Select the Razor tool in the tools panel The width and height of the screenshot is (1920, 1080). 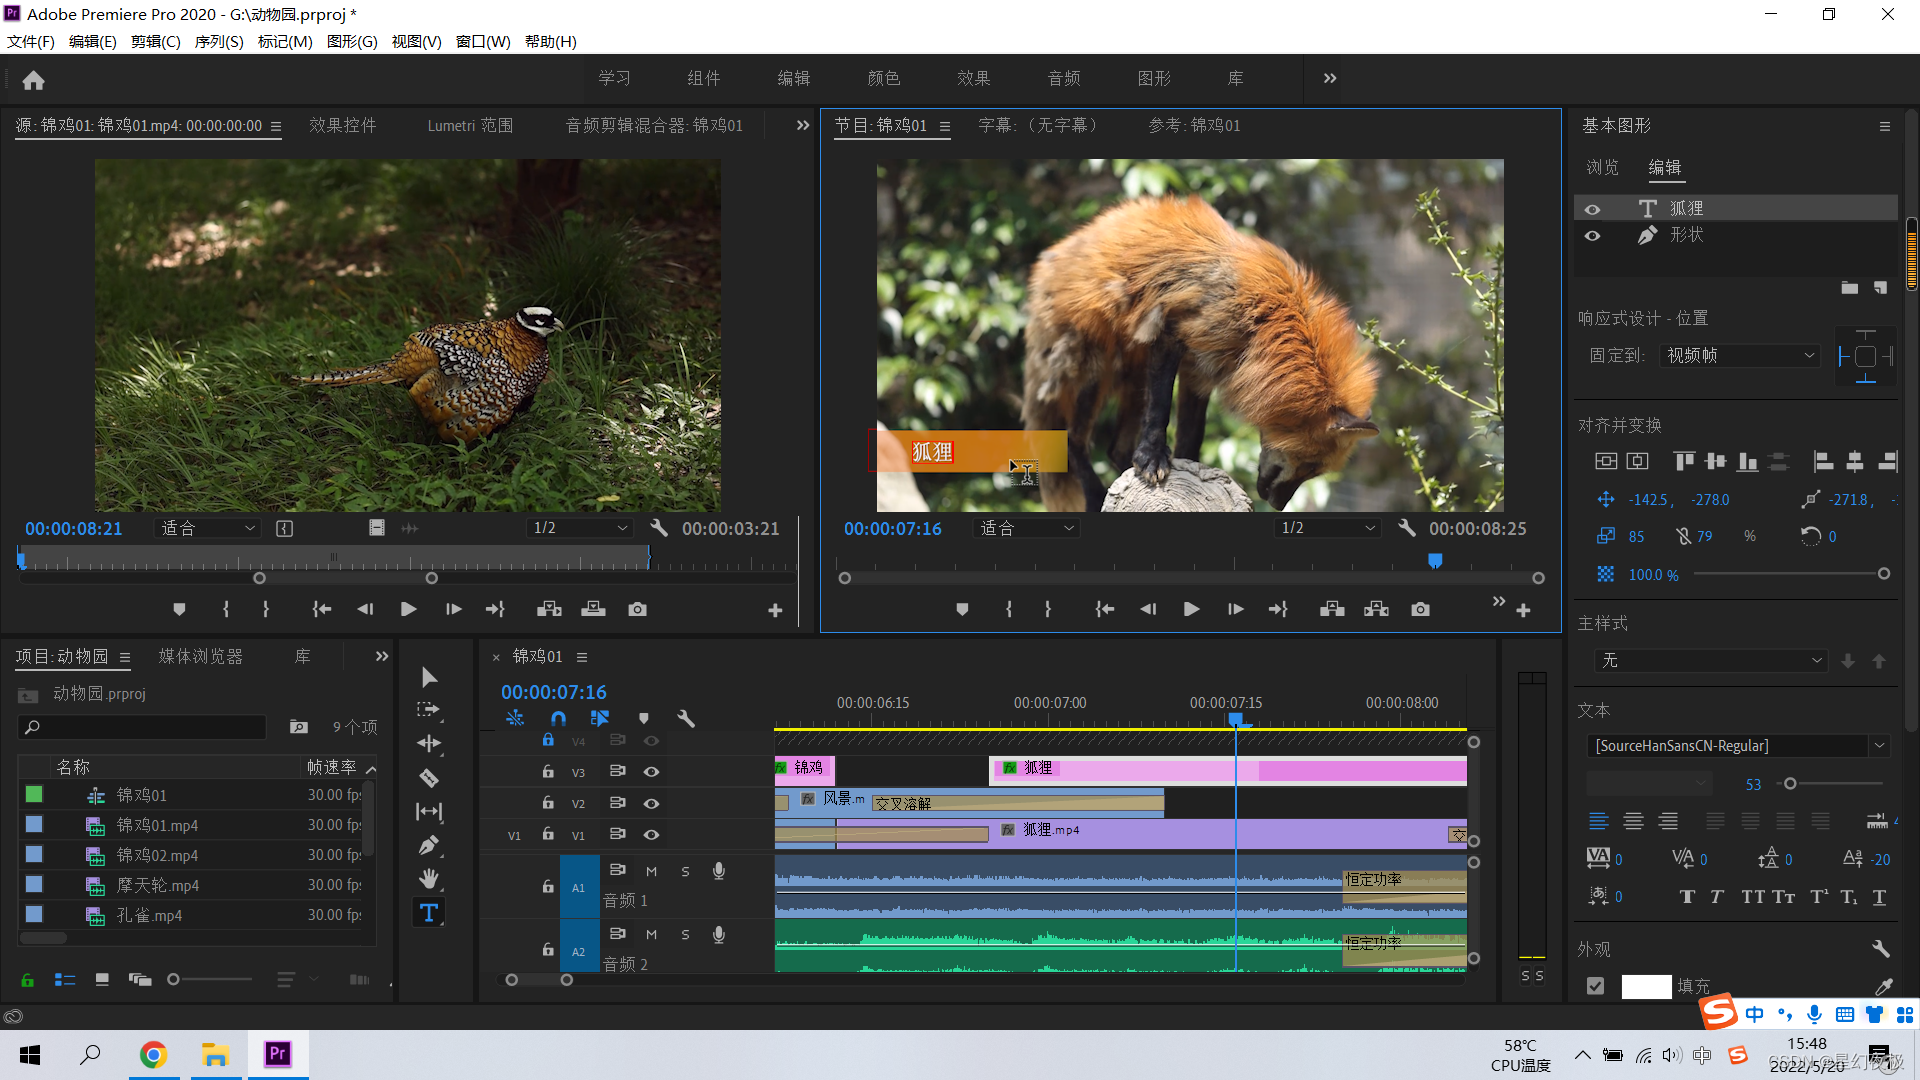tap(429, 778)
